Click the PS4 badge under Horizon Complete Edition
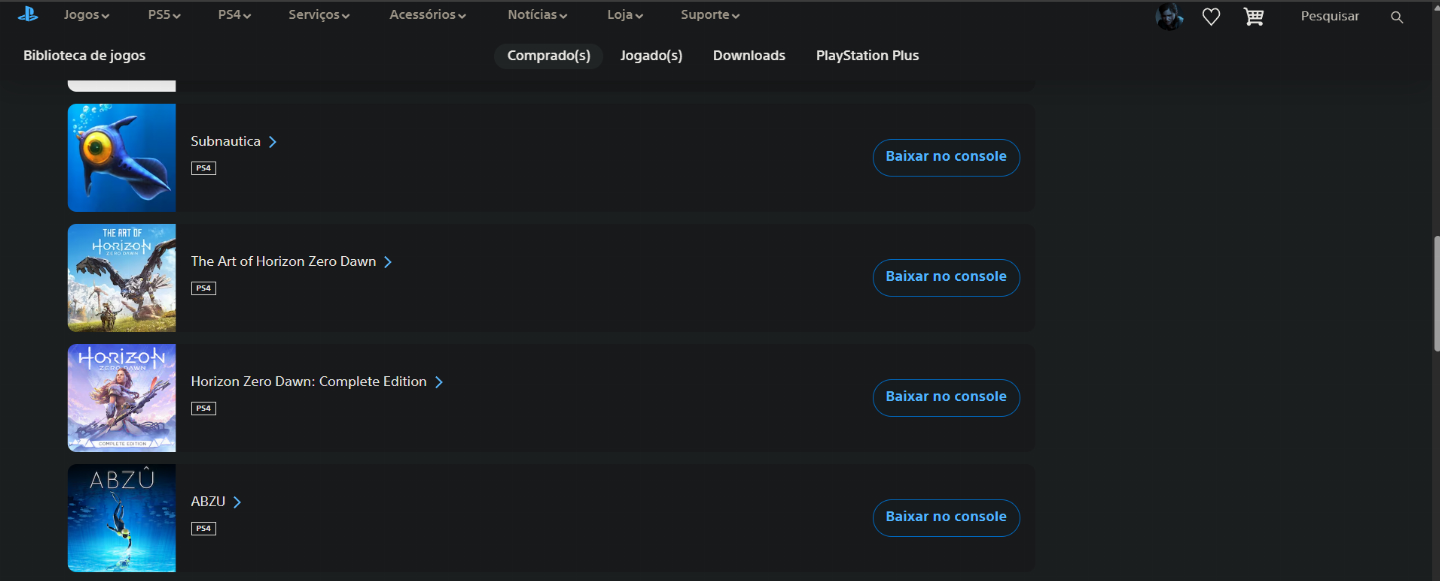 (x=203, y=408)
